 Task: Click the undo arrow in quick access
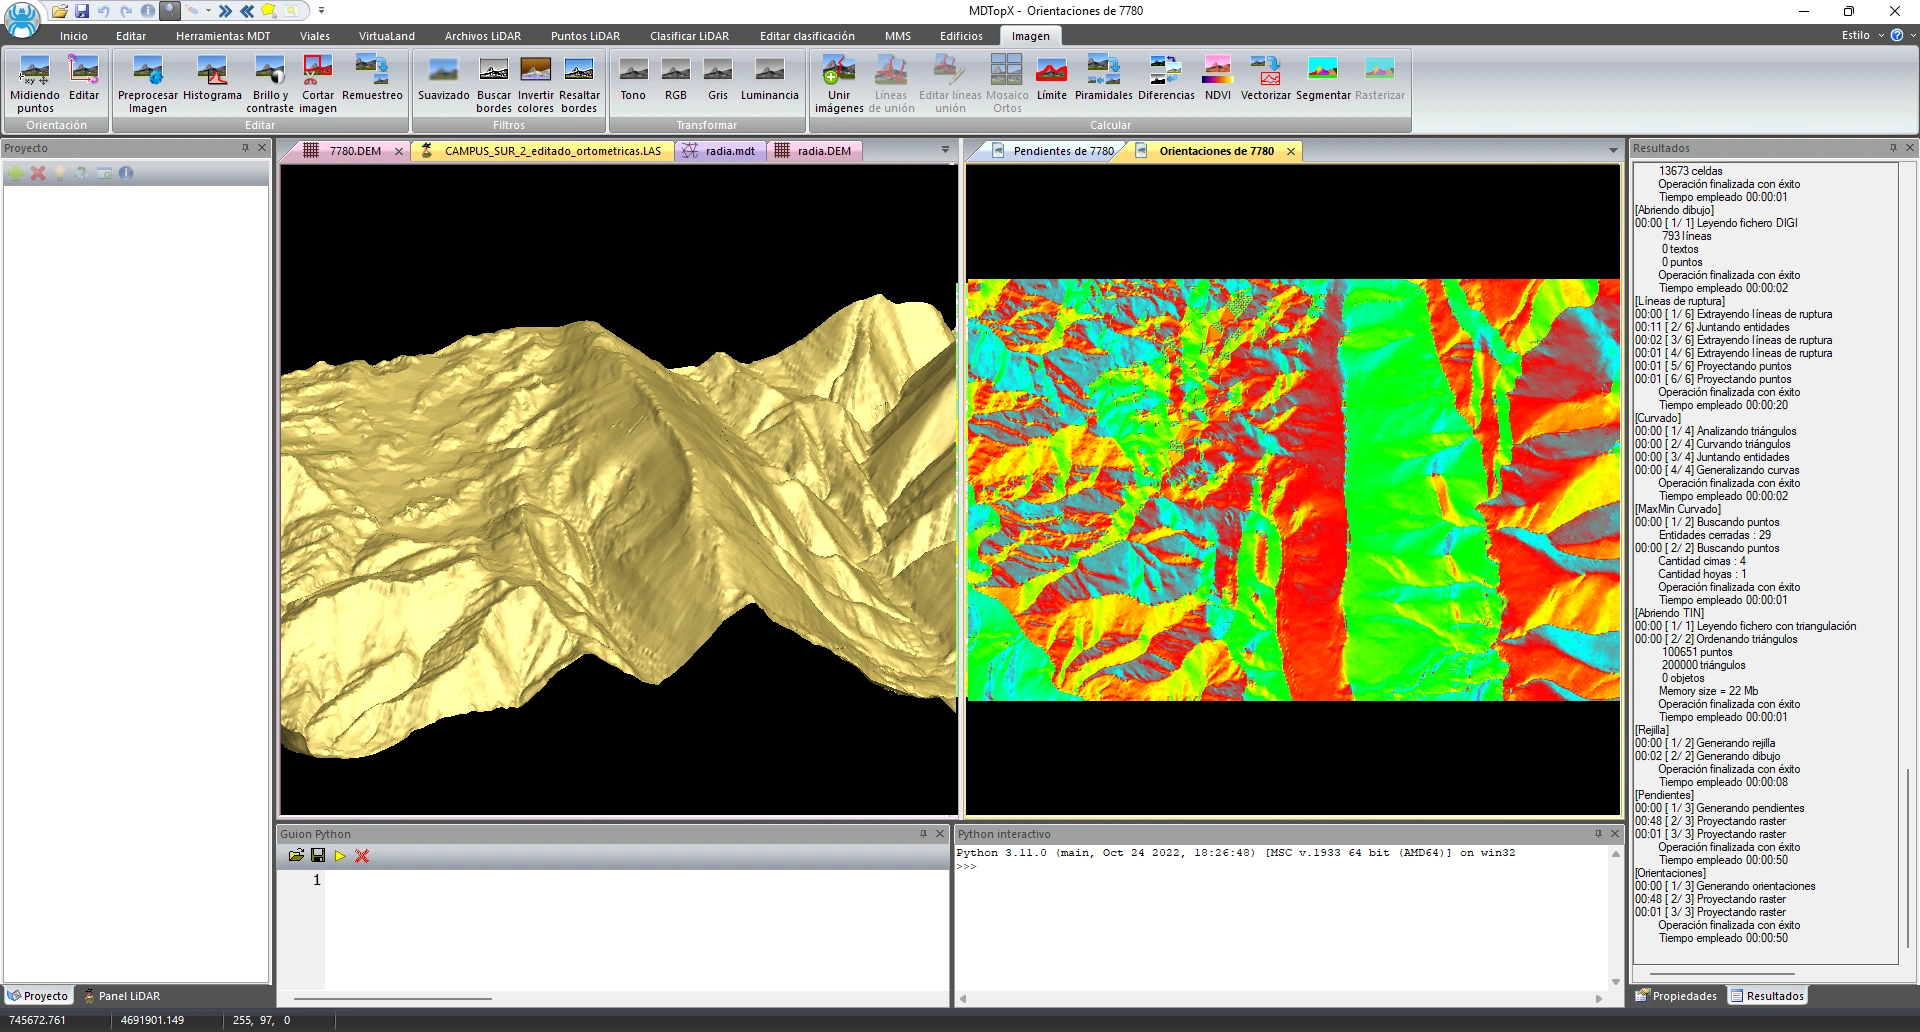[104, 11]
